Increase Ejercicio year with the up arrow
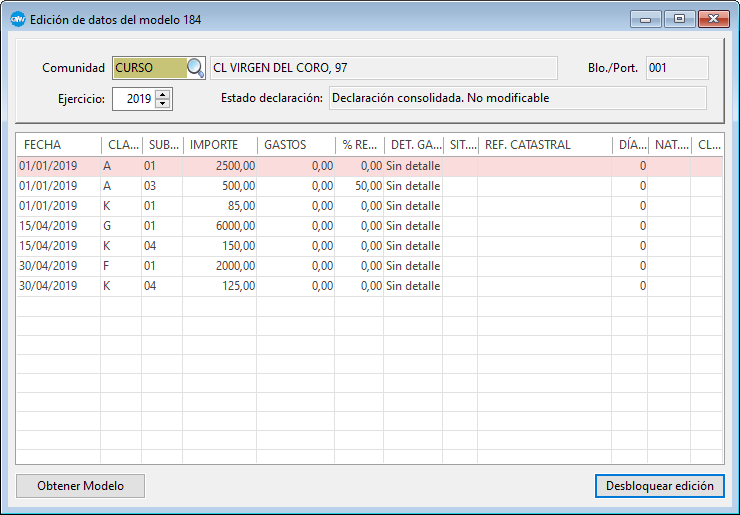Viewport: 740px width, 515px height. coord(164,94)
